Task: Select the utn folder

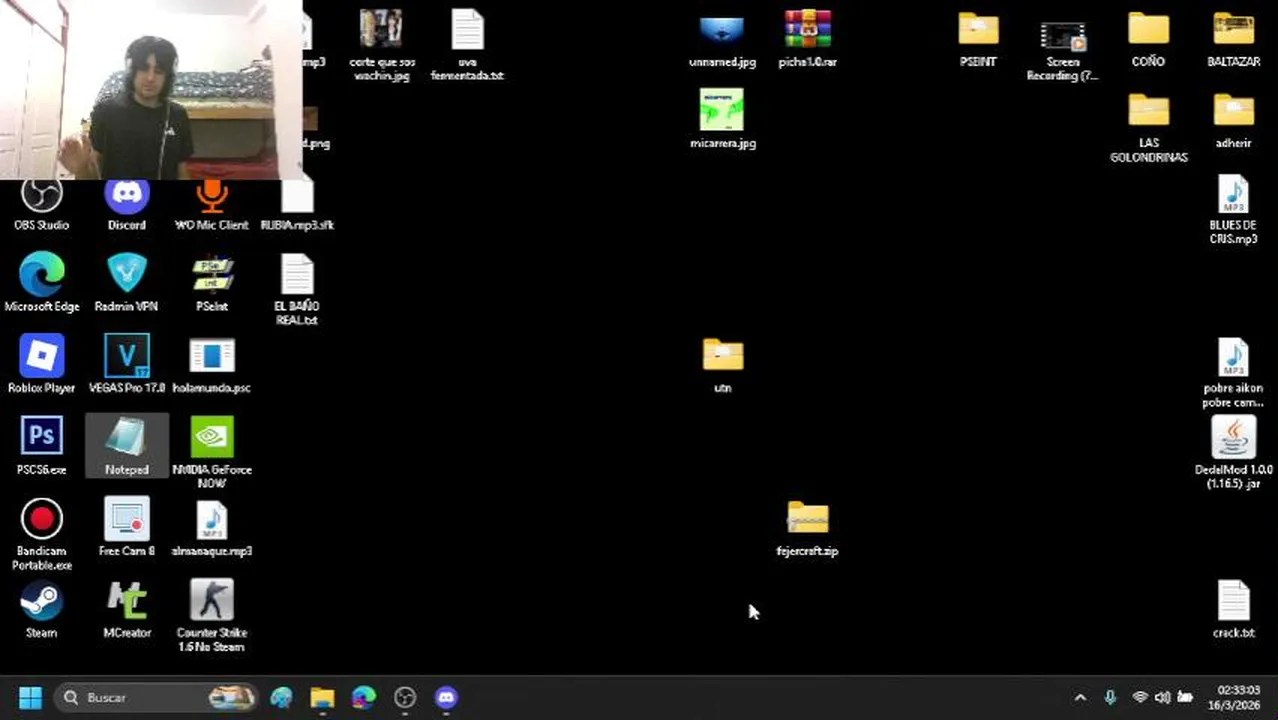Action: [722, 365]
